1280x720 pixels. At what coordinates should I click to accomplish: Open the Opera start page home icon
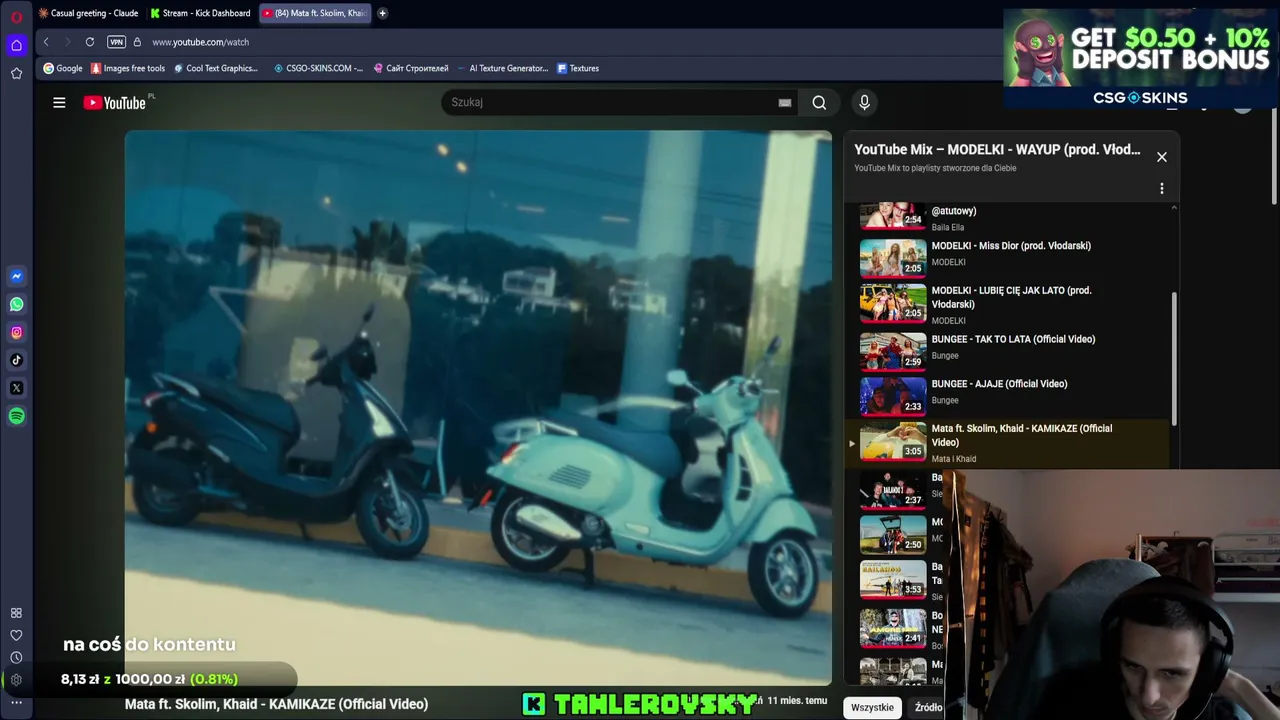(16, 45)
